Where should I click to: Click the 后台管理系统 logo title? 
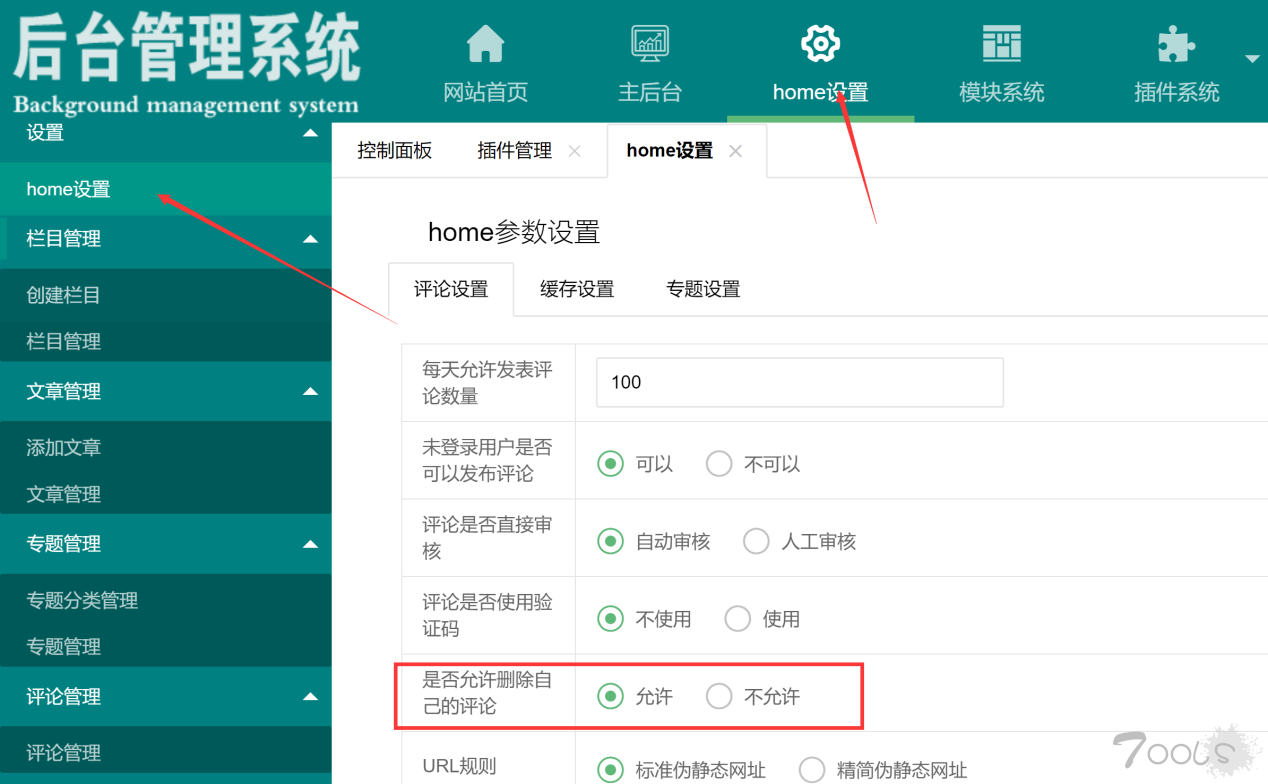tap(187, 49)
